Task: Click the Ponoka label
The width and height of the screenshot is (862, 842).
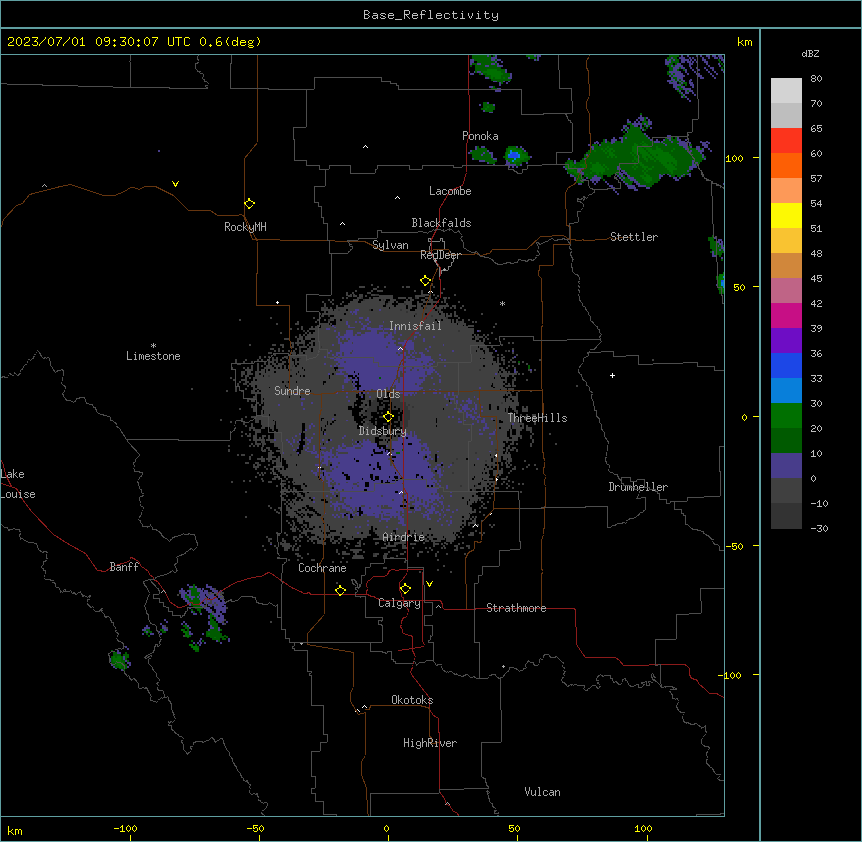Action: pos(480,136)
